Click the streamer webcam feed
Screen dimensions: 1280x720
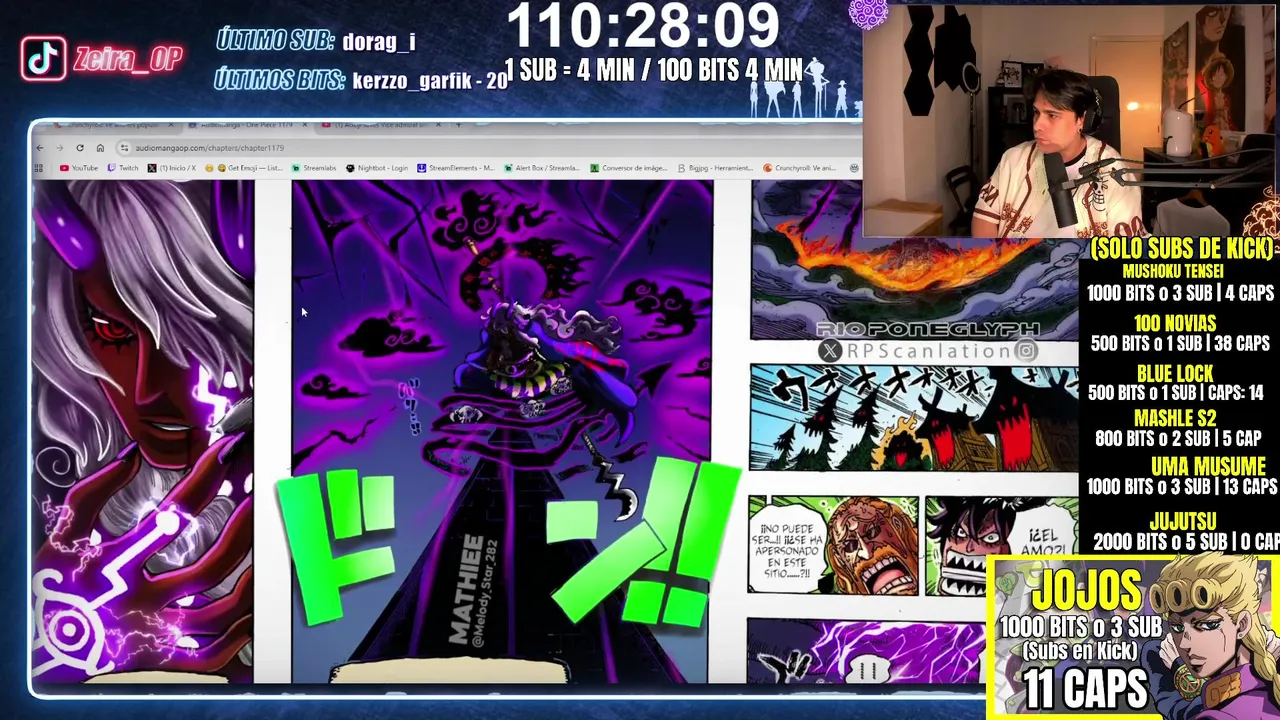pos(1071,120)
